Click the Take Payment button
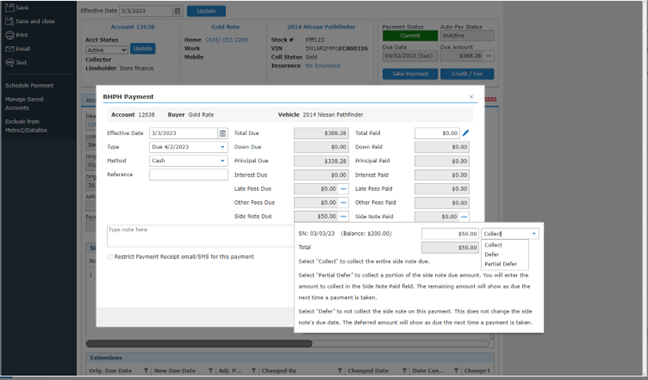Viewport: 648px width, 380px height. [410, 74]
